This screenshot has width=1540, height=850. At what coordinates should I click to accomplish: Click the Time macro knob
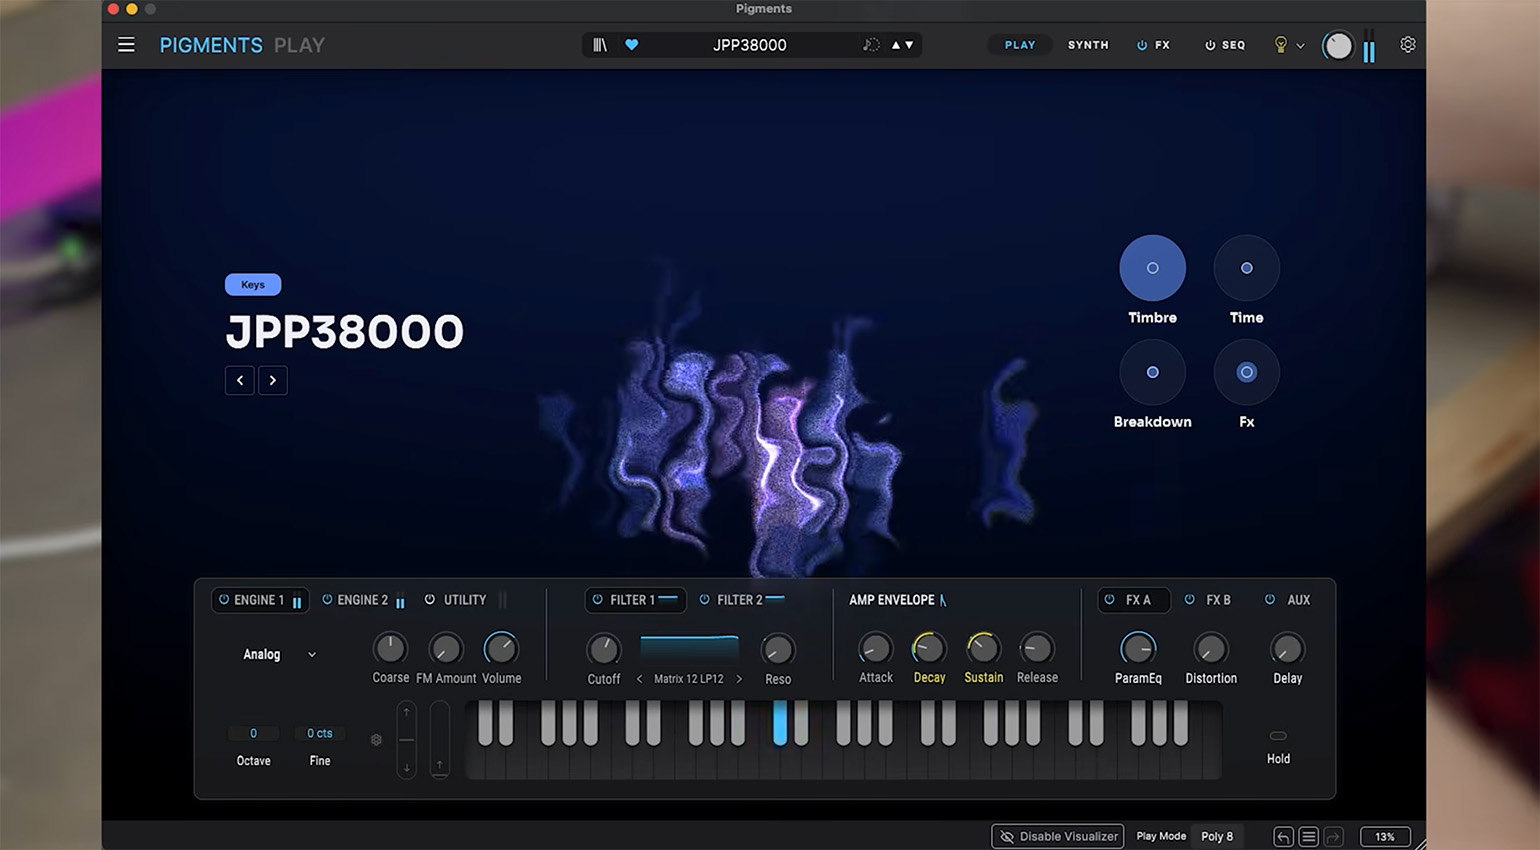pyautogui.click(x=1246, y=268)
